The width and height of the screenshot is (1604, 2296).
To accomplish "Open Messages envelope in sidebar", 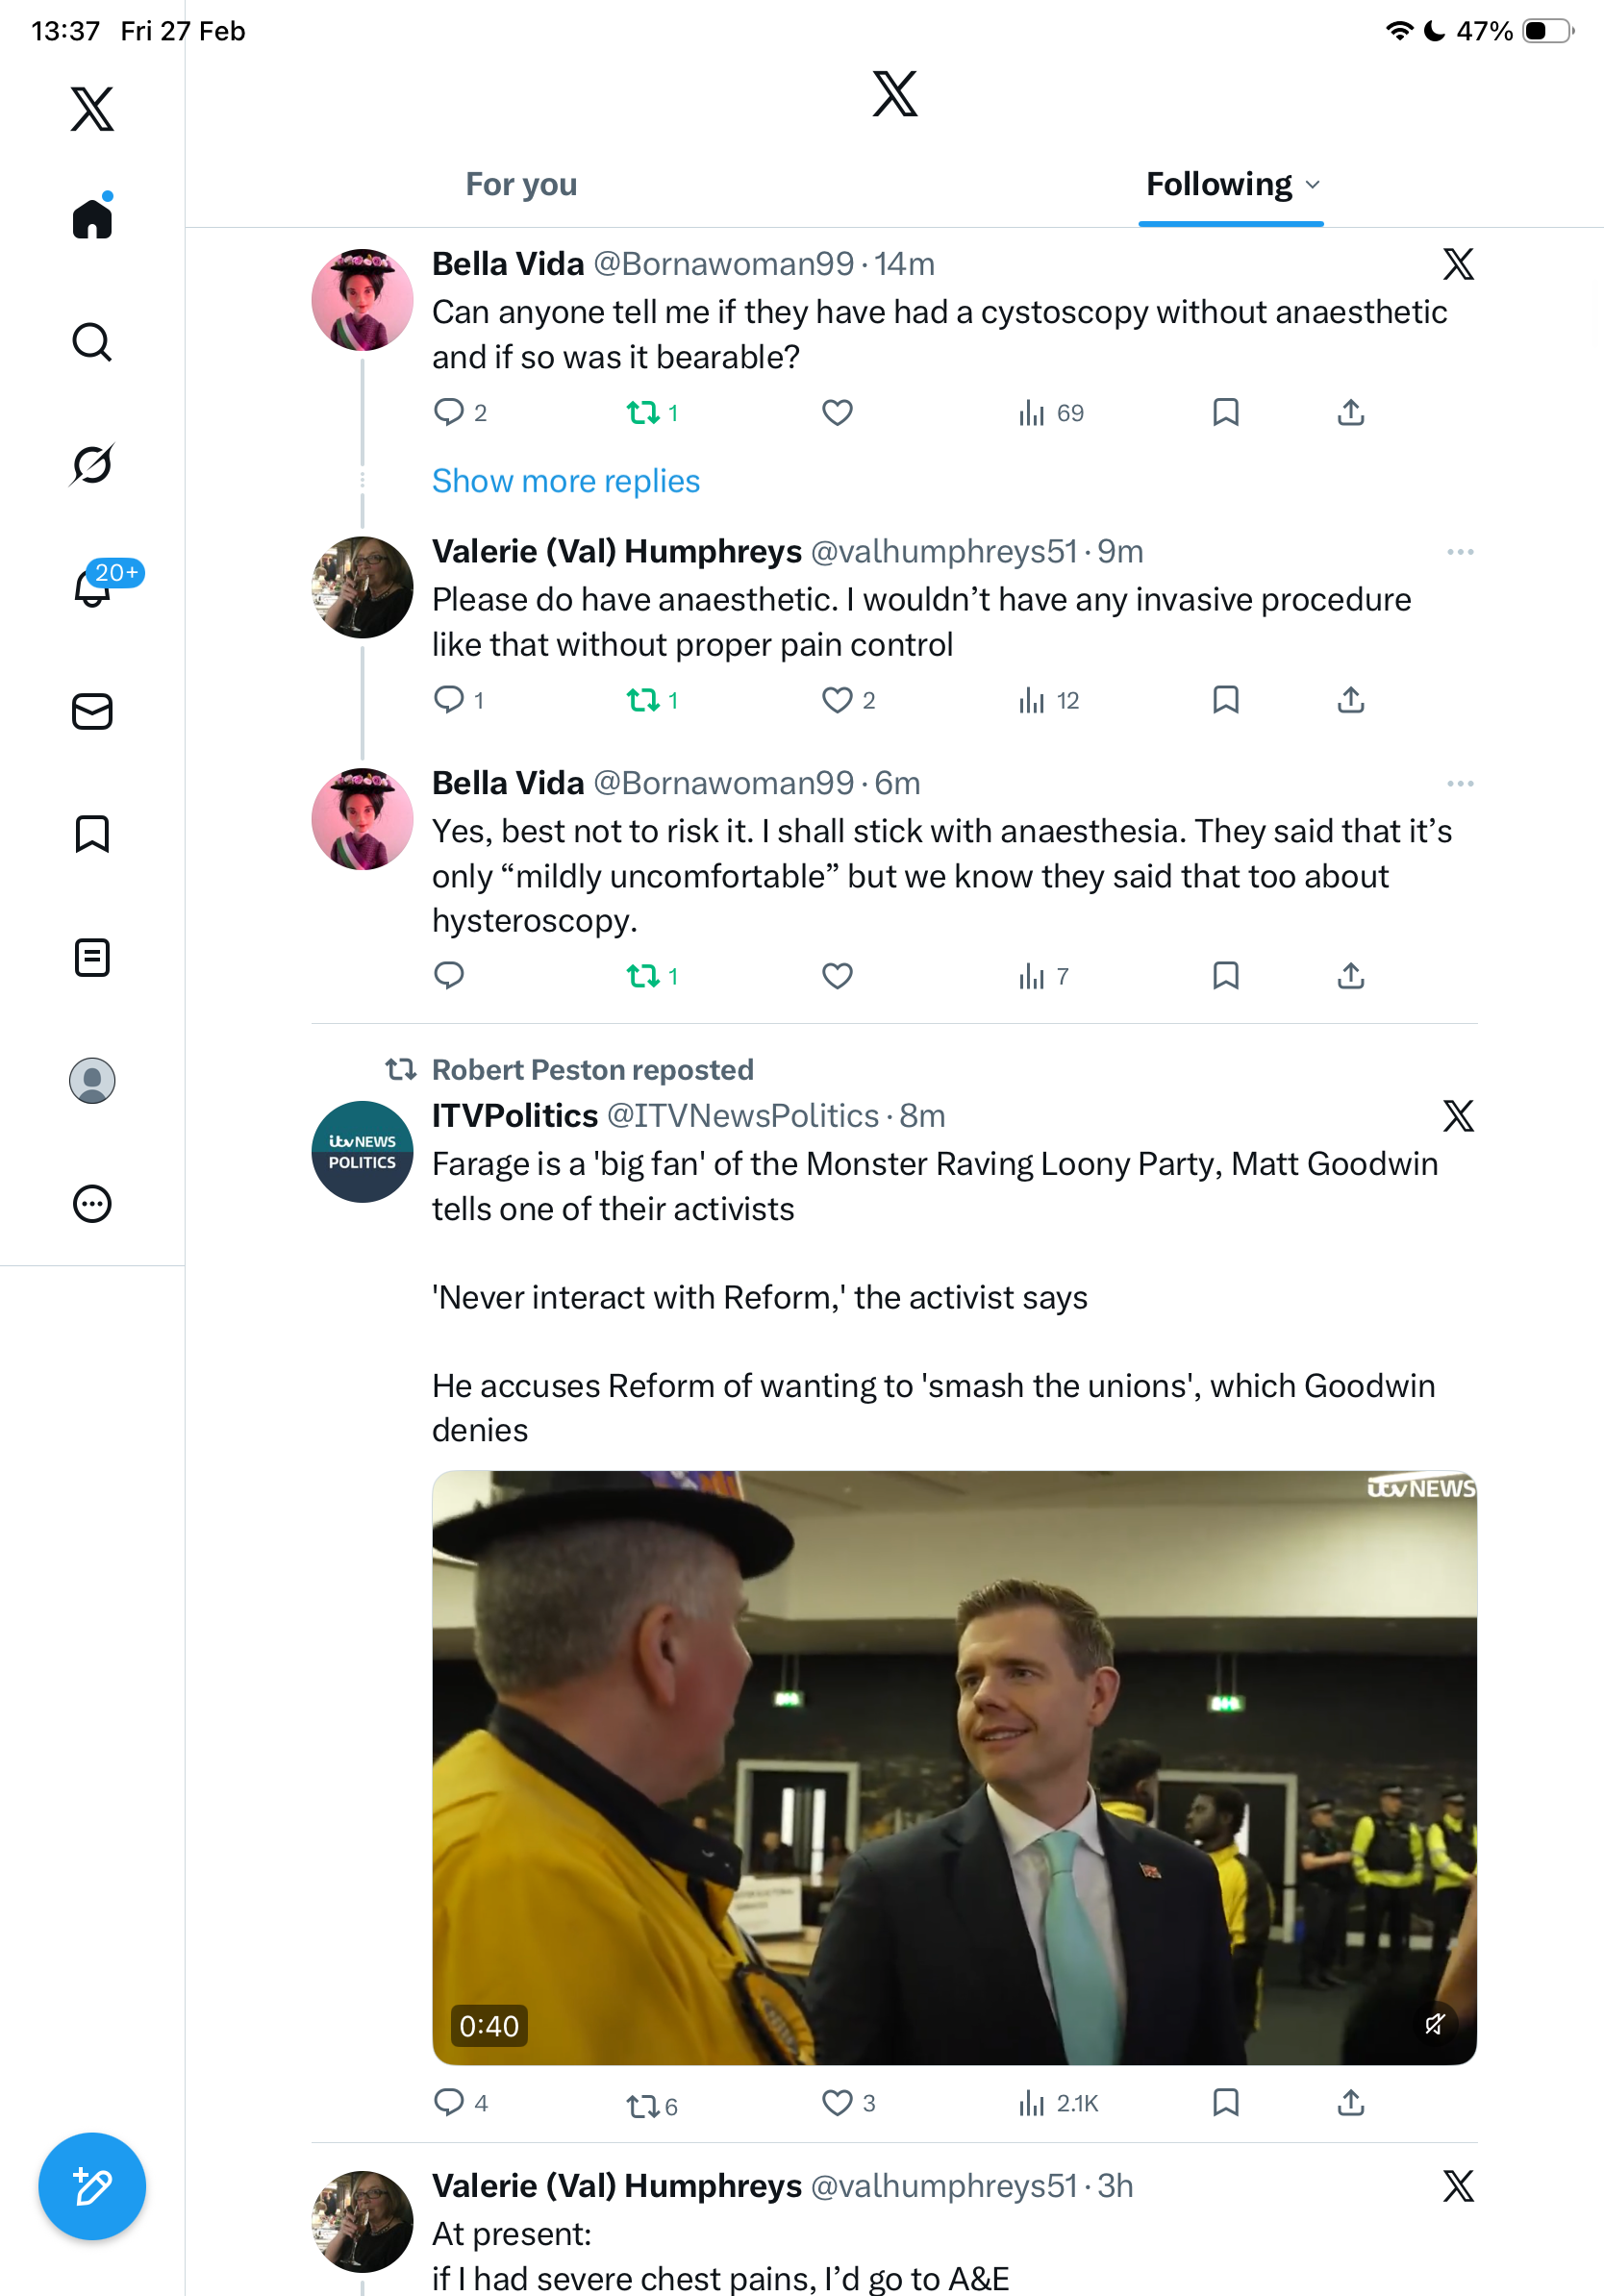I will [x=92, y=711].
